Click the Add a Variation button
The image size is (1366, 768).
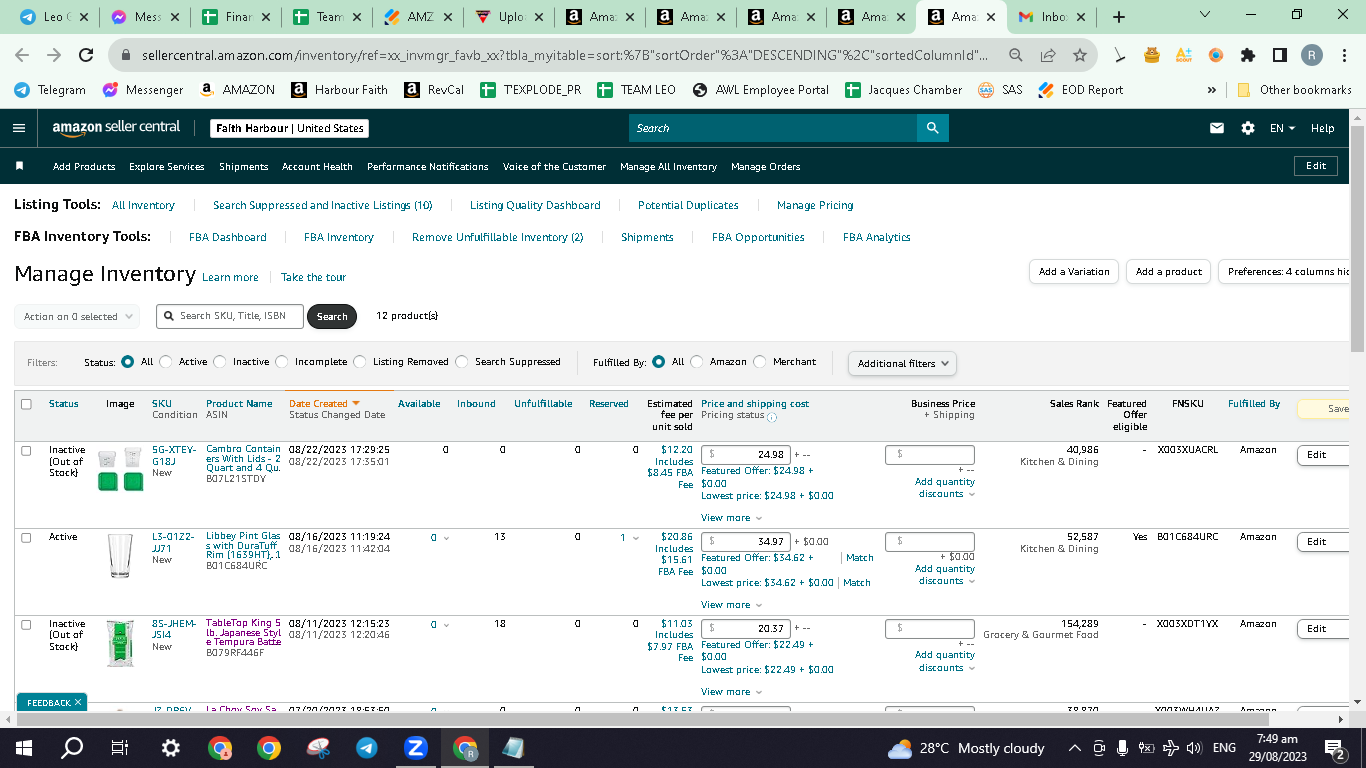(x=1074, y=272)
